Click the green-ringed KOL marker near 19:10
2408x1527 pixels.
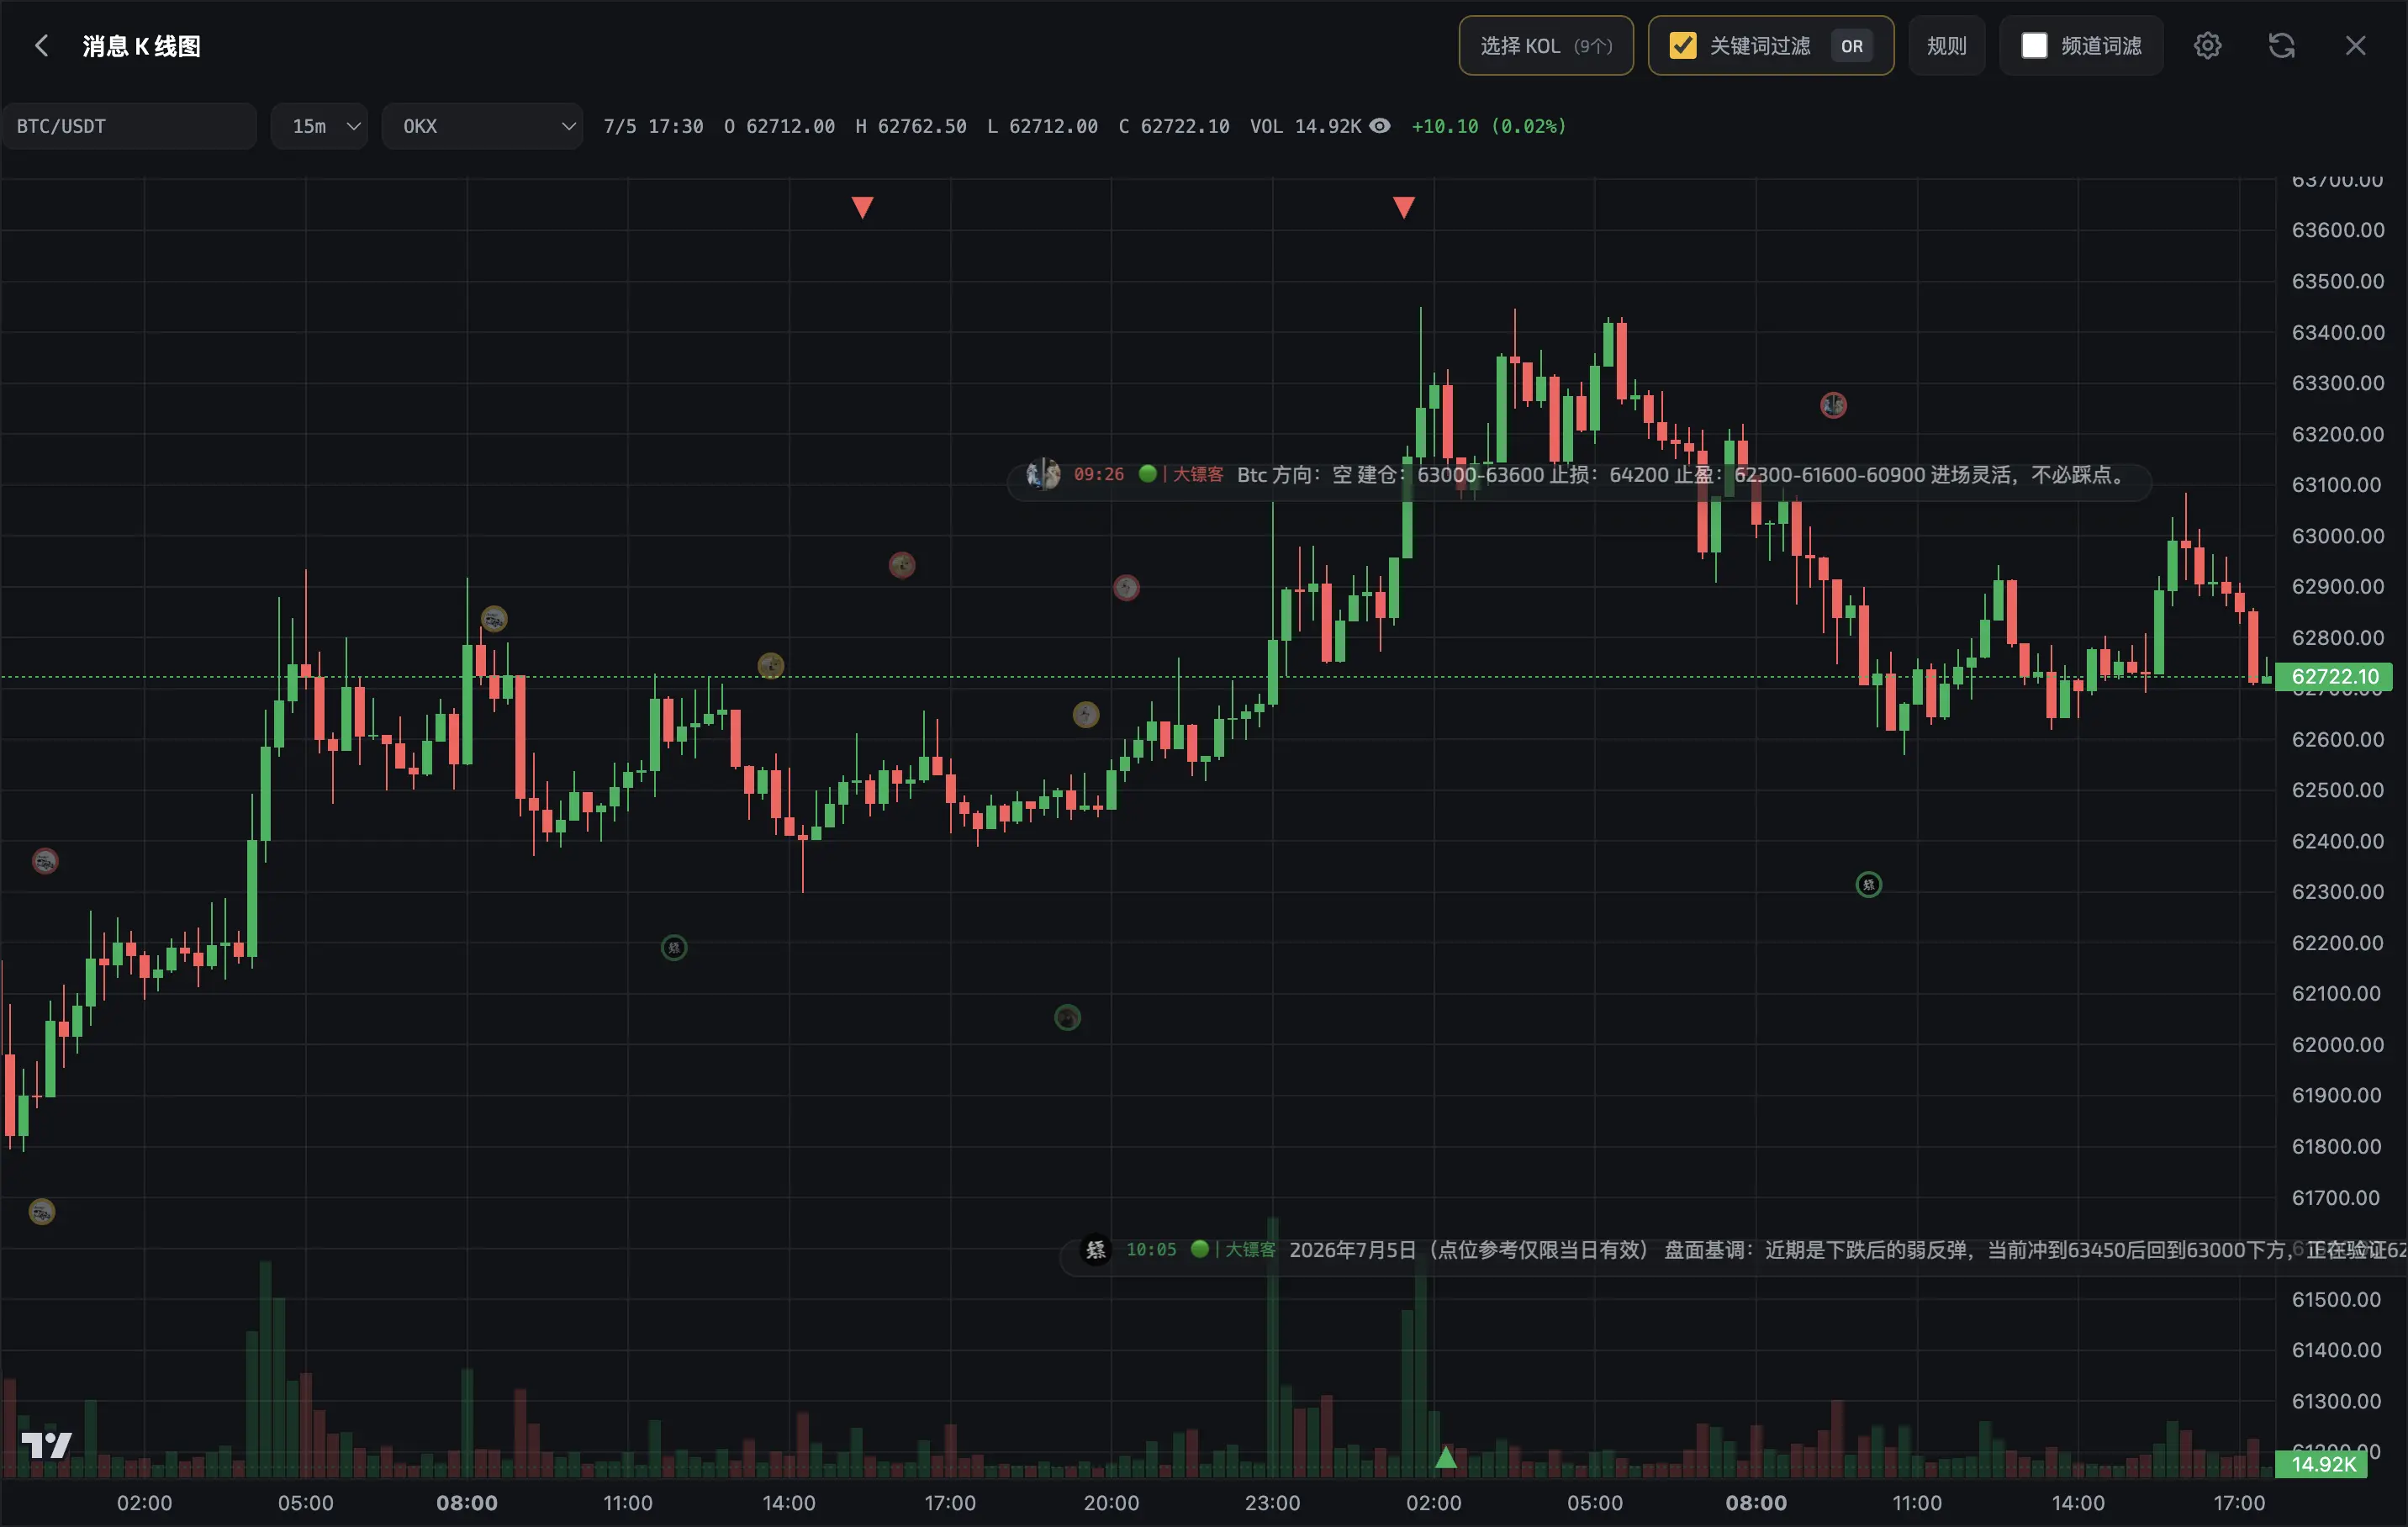(x=1068, y=1017)
